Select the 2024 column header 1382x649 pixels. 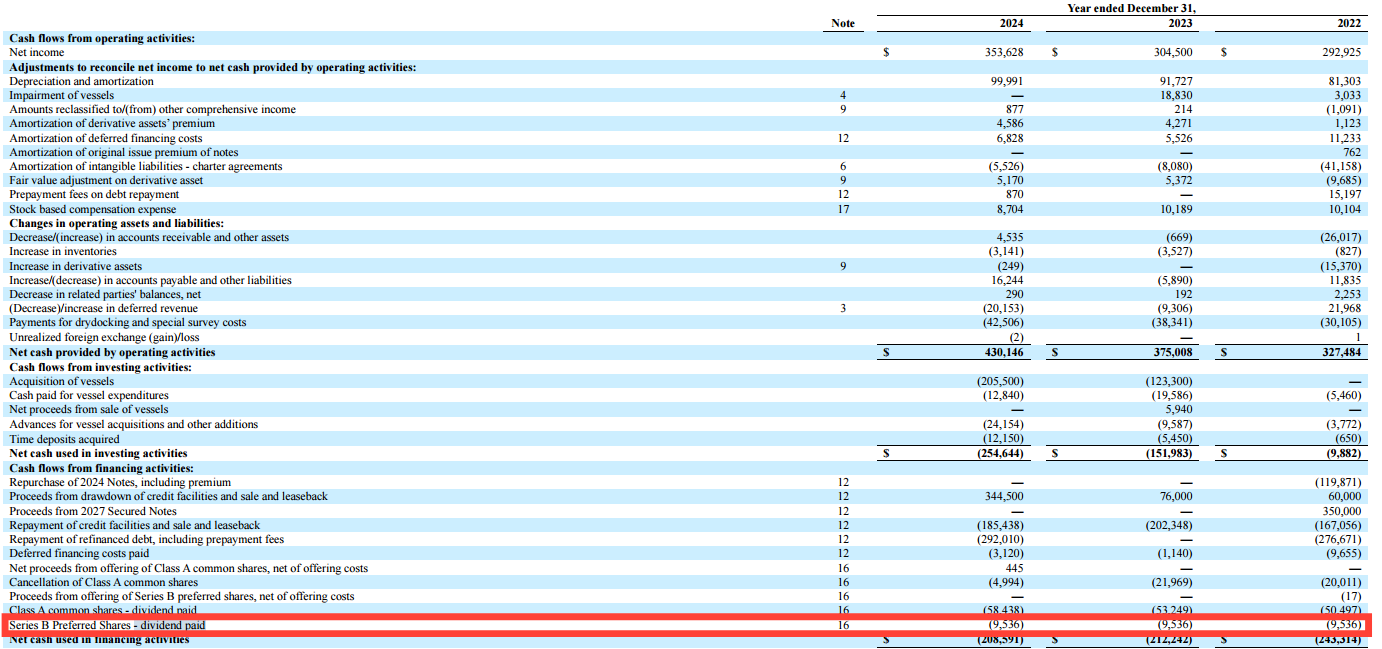[1009, 22]
